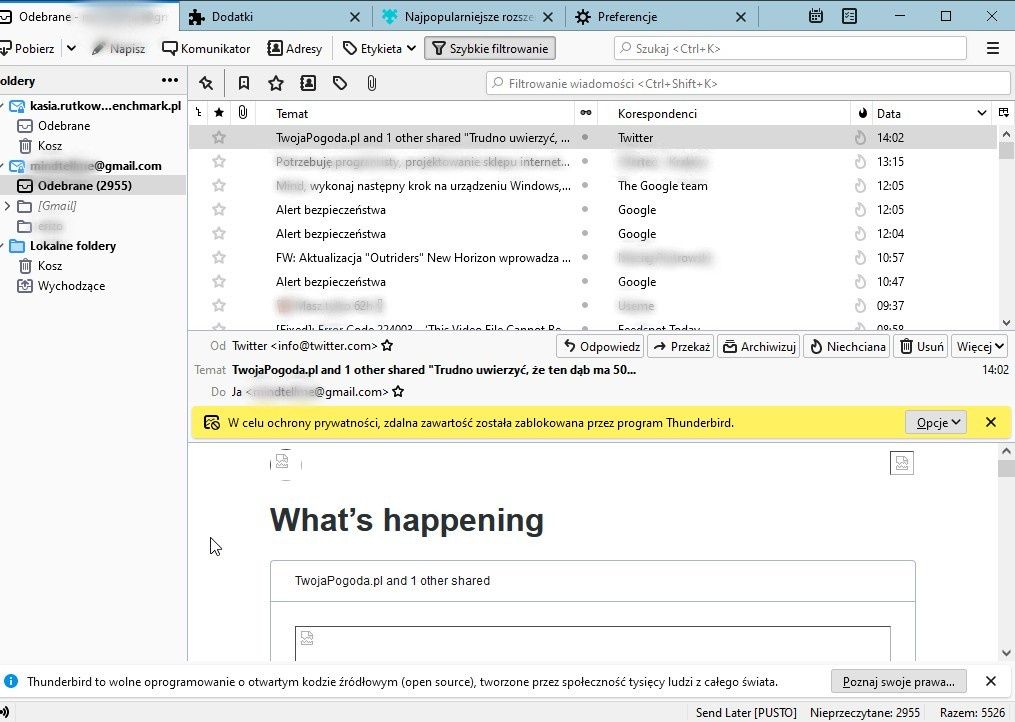The image size is (1015, 722).
Task: Mark FW: Aktualizacja Outriders message as junk
Action: point(860,258)
